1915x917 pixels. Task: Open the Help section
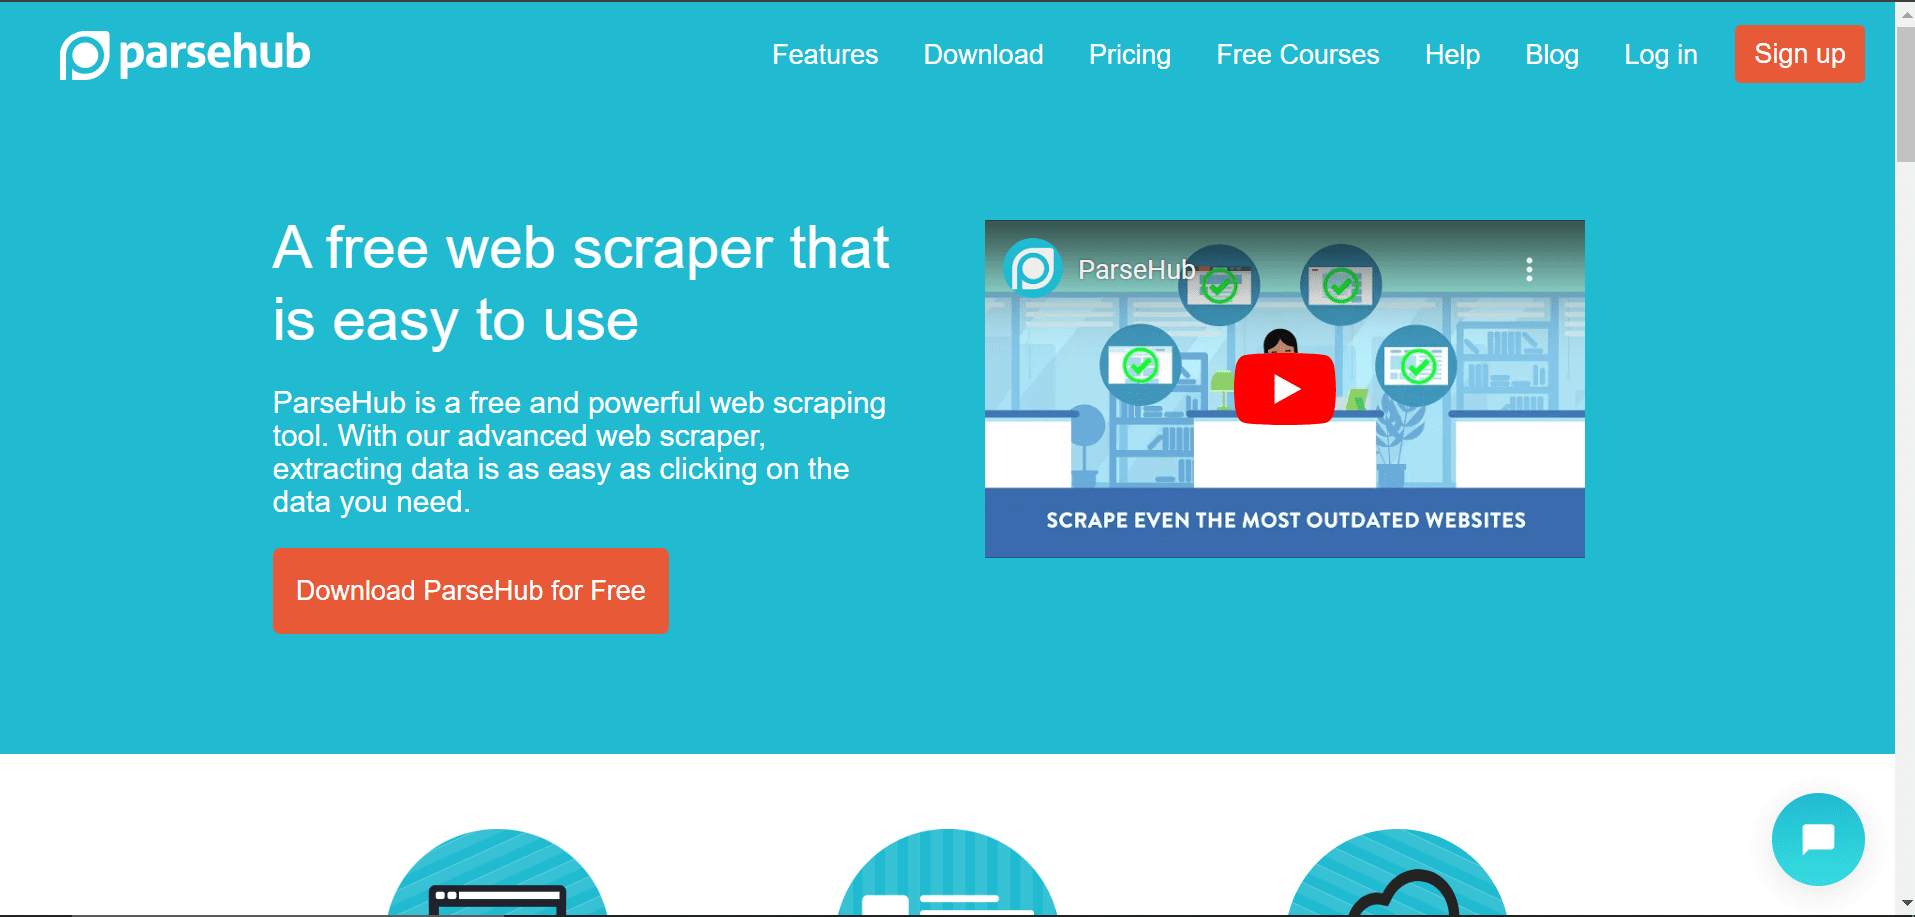pyautogui.click(x=1452, y=55)
